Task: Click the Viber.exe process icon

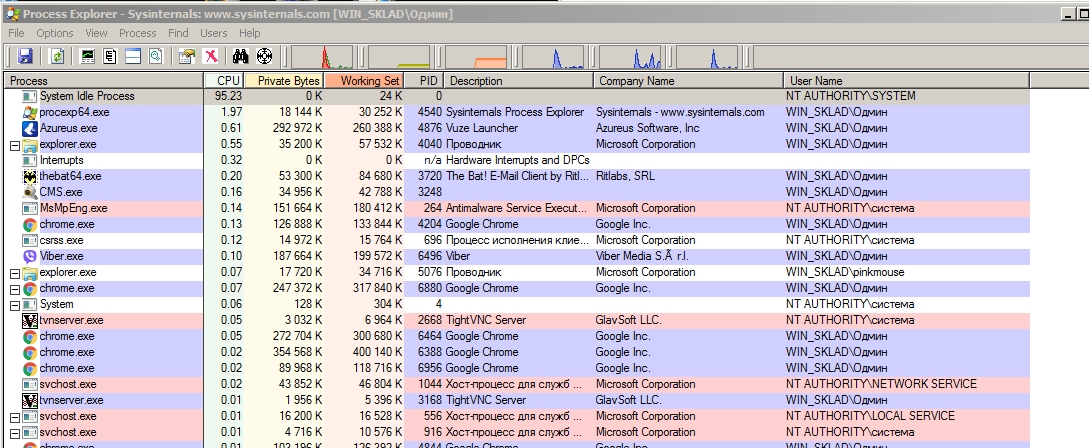Action: click(31, 256)
